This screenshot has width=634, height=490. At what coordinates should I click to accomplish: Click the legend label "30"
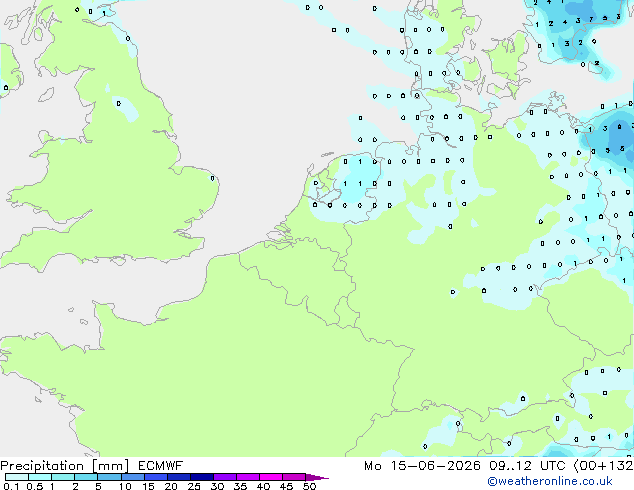pyautogui.click(x=217, y=486)
